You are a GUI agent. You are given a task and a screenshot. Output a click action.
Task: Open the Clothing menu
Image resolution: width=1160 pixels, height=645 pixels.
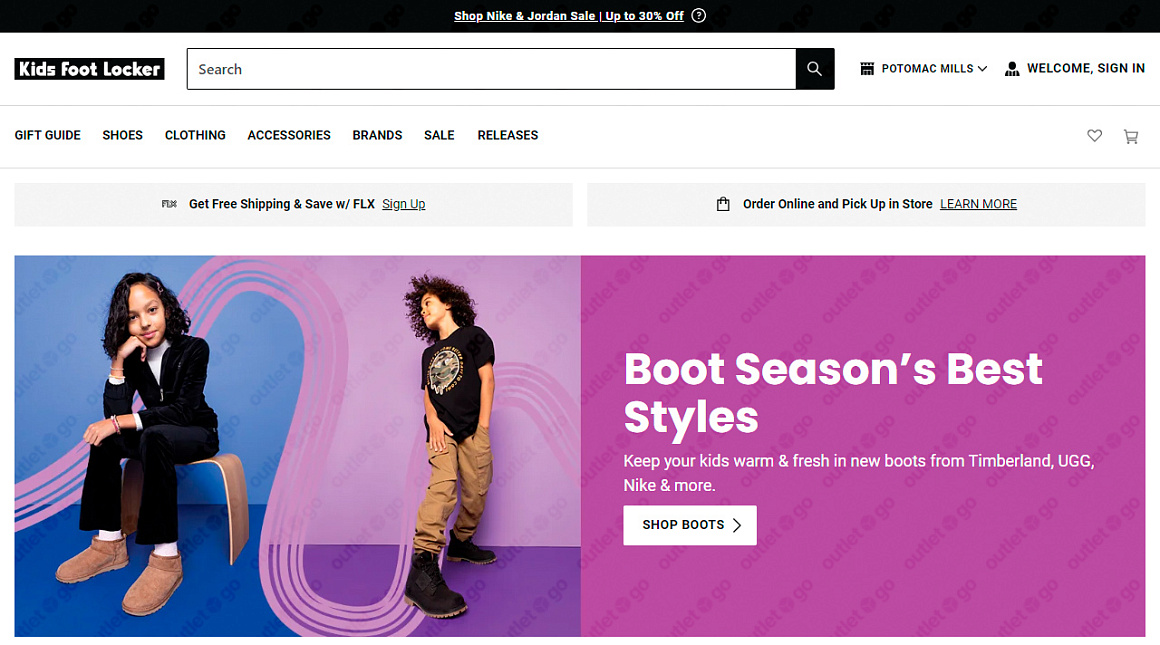195,135
